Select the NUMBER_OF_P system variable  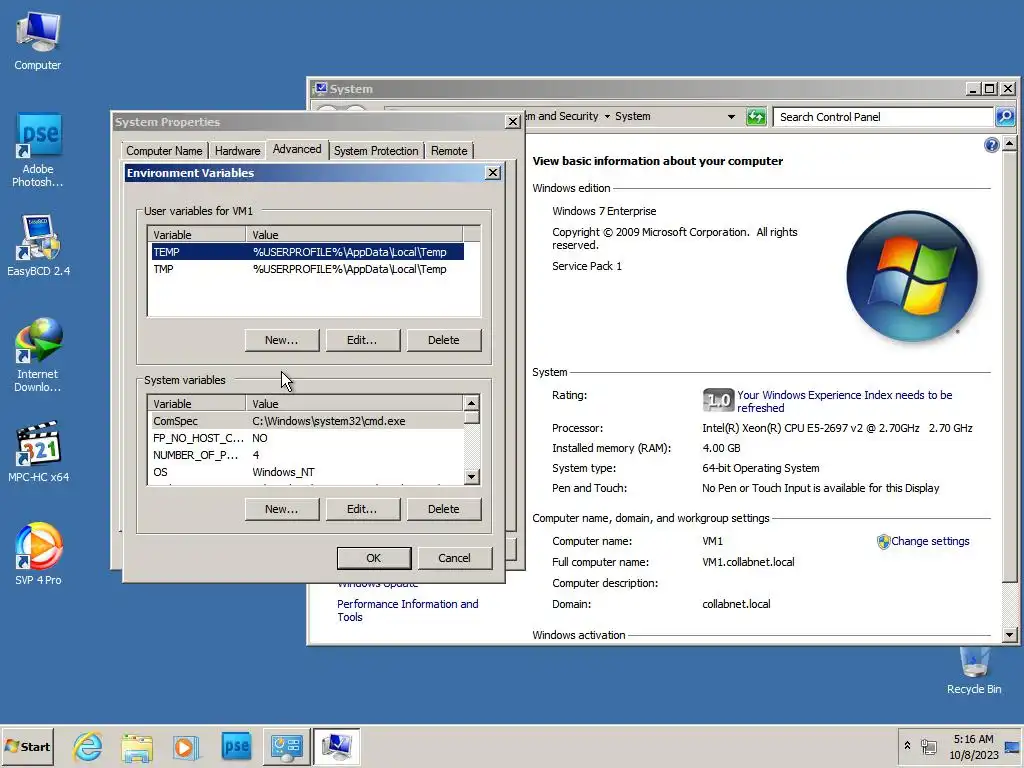tap(306, 455)
